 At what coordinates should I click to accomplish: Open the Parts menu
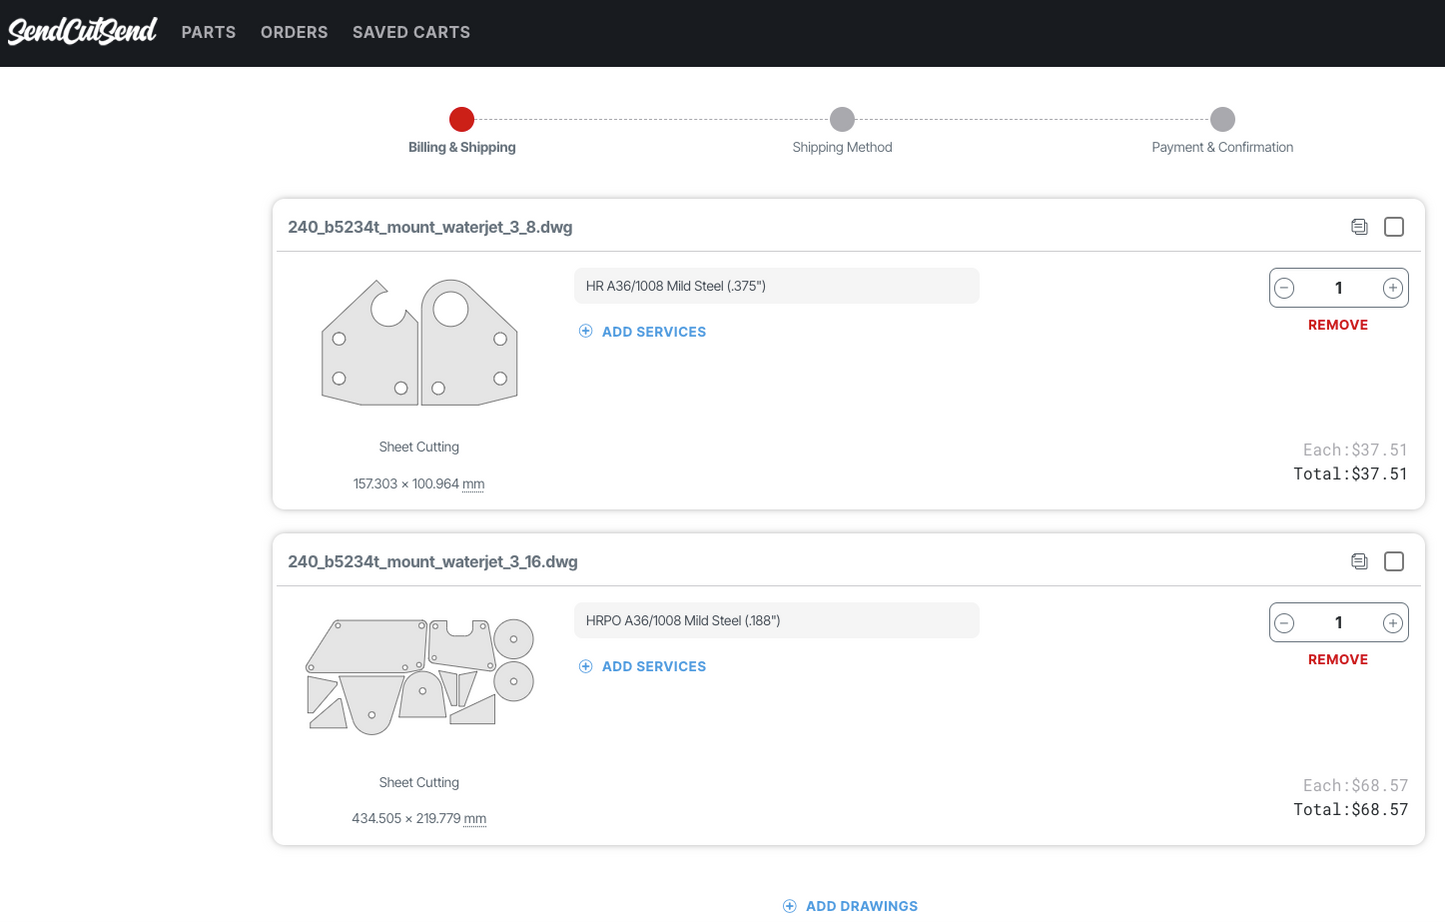(208, 33)
